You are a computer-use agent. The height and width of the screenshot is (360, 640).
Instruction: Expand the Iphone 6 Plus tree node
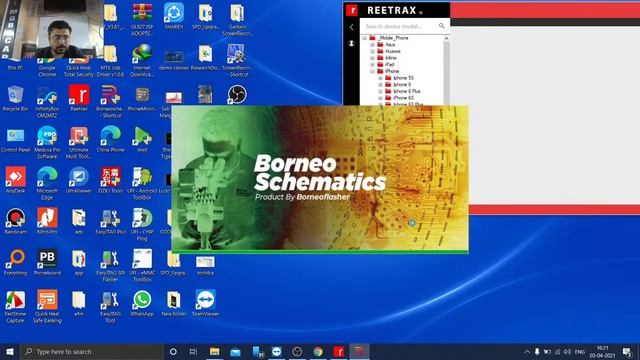tap(380, 91)
